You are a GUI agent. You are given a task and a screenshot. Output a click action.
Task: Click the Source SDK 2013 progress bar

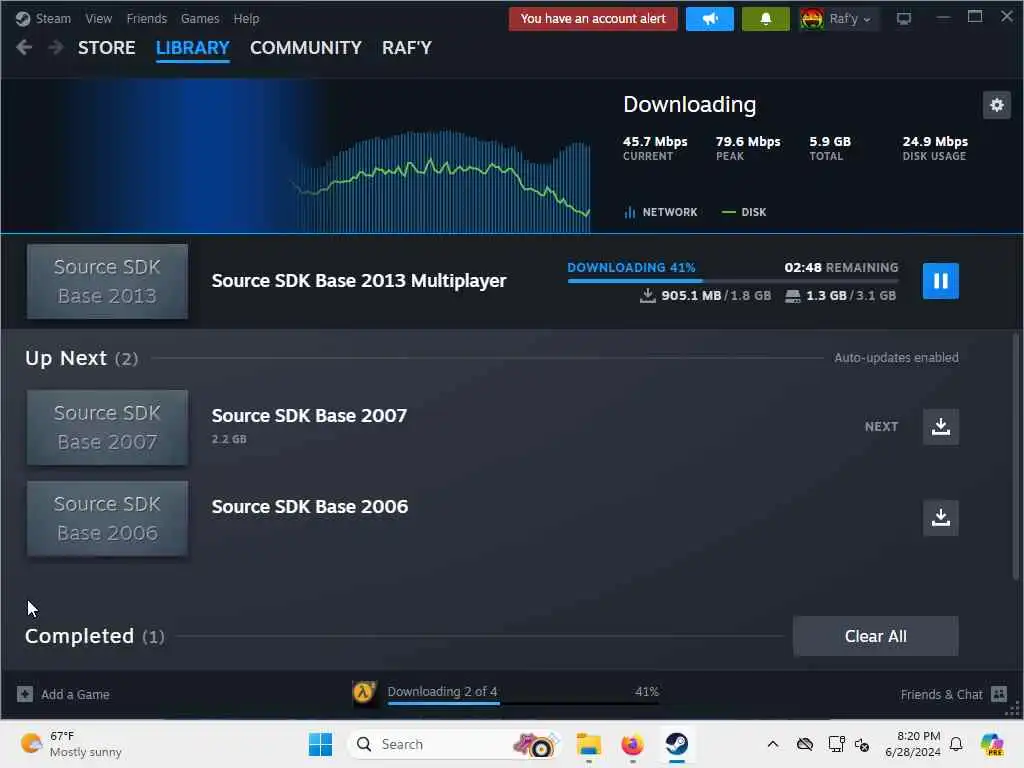(733, 281)
